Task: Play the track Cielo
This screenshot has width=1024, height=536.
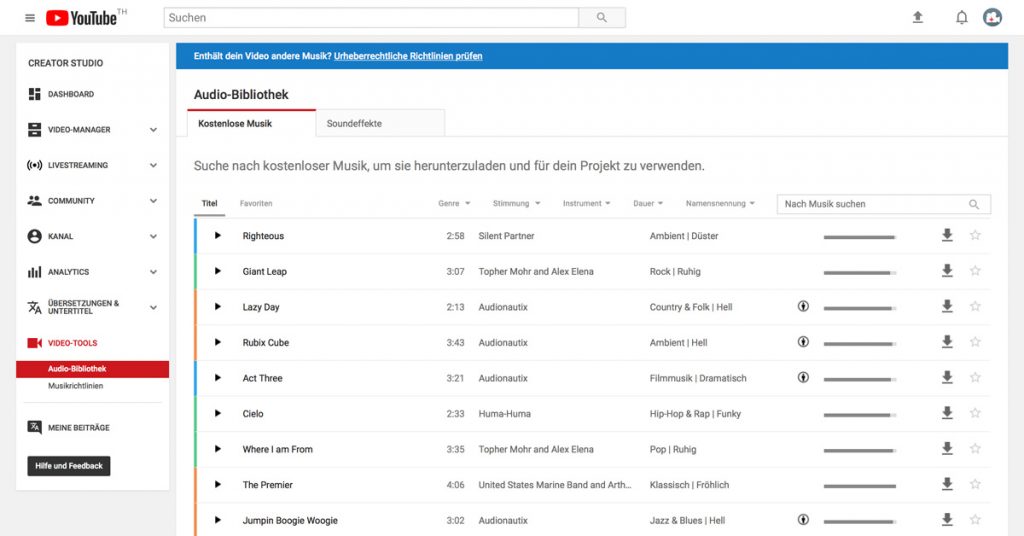Action: (217, 413)
